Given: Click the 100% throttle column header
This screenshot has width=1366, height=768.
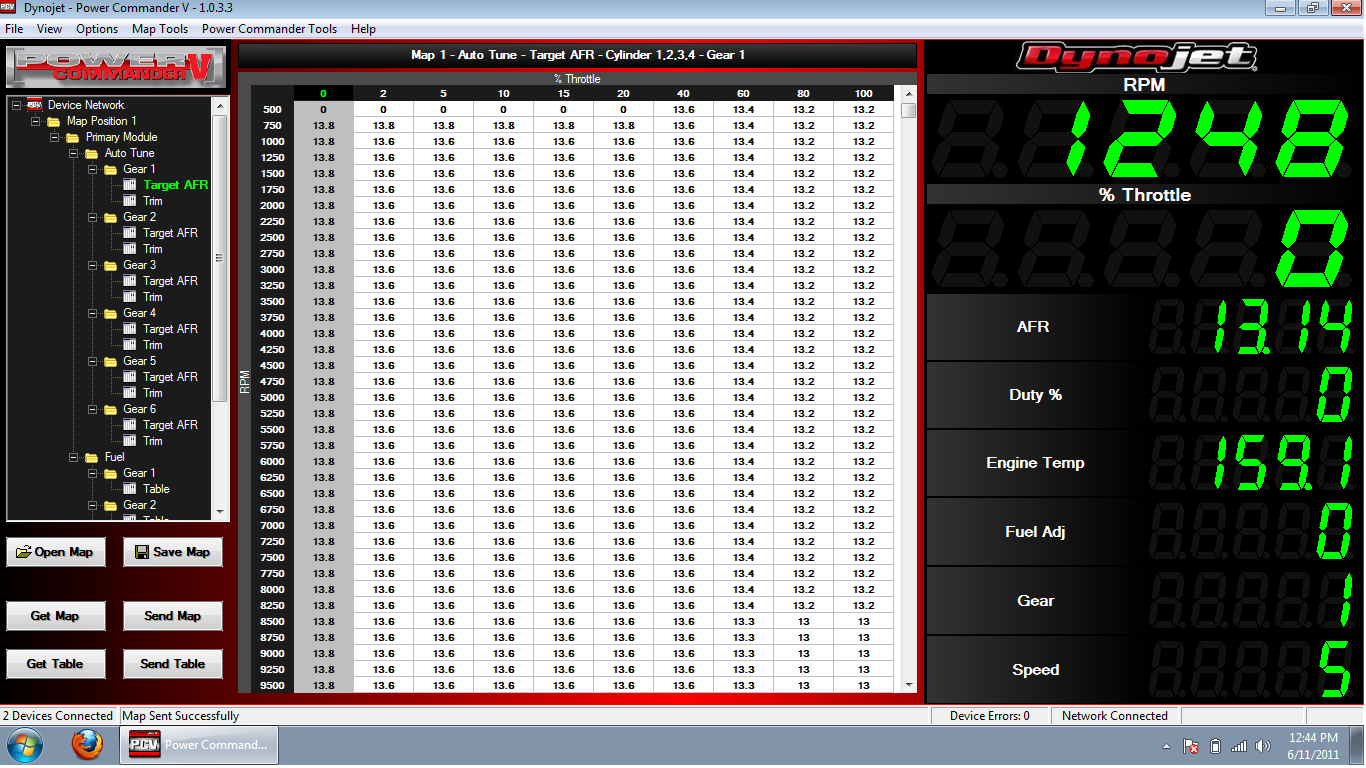Looking at the screenshot, I should coord(863,94).
